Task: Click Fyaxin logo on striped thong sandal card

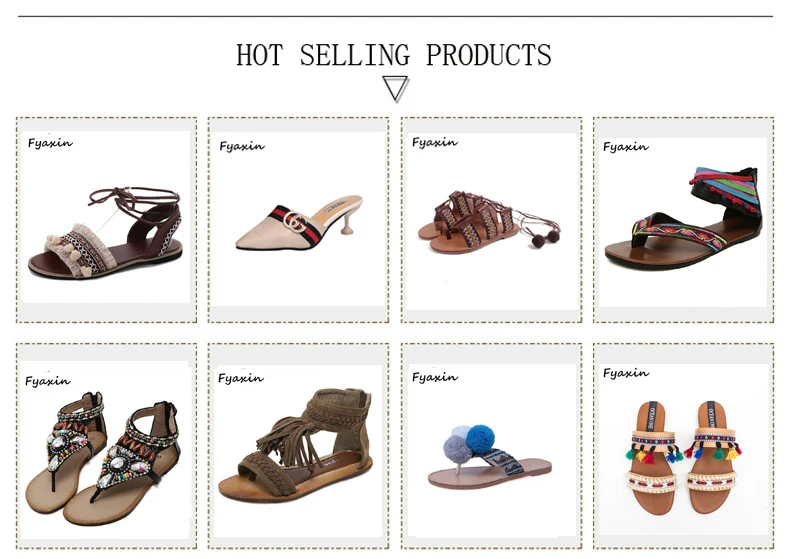Action: pos(626,147)
